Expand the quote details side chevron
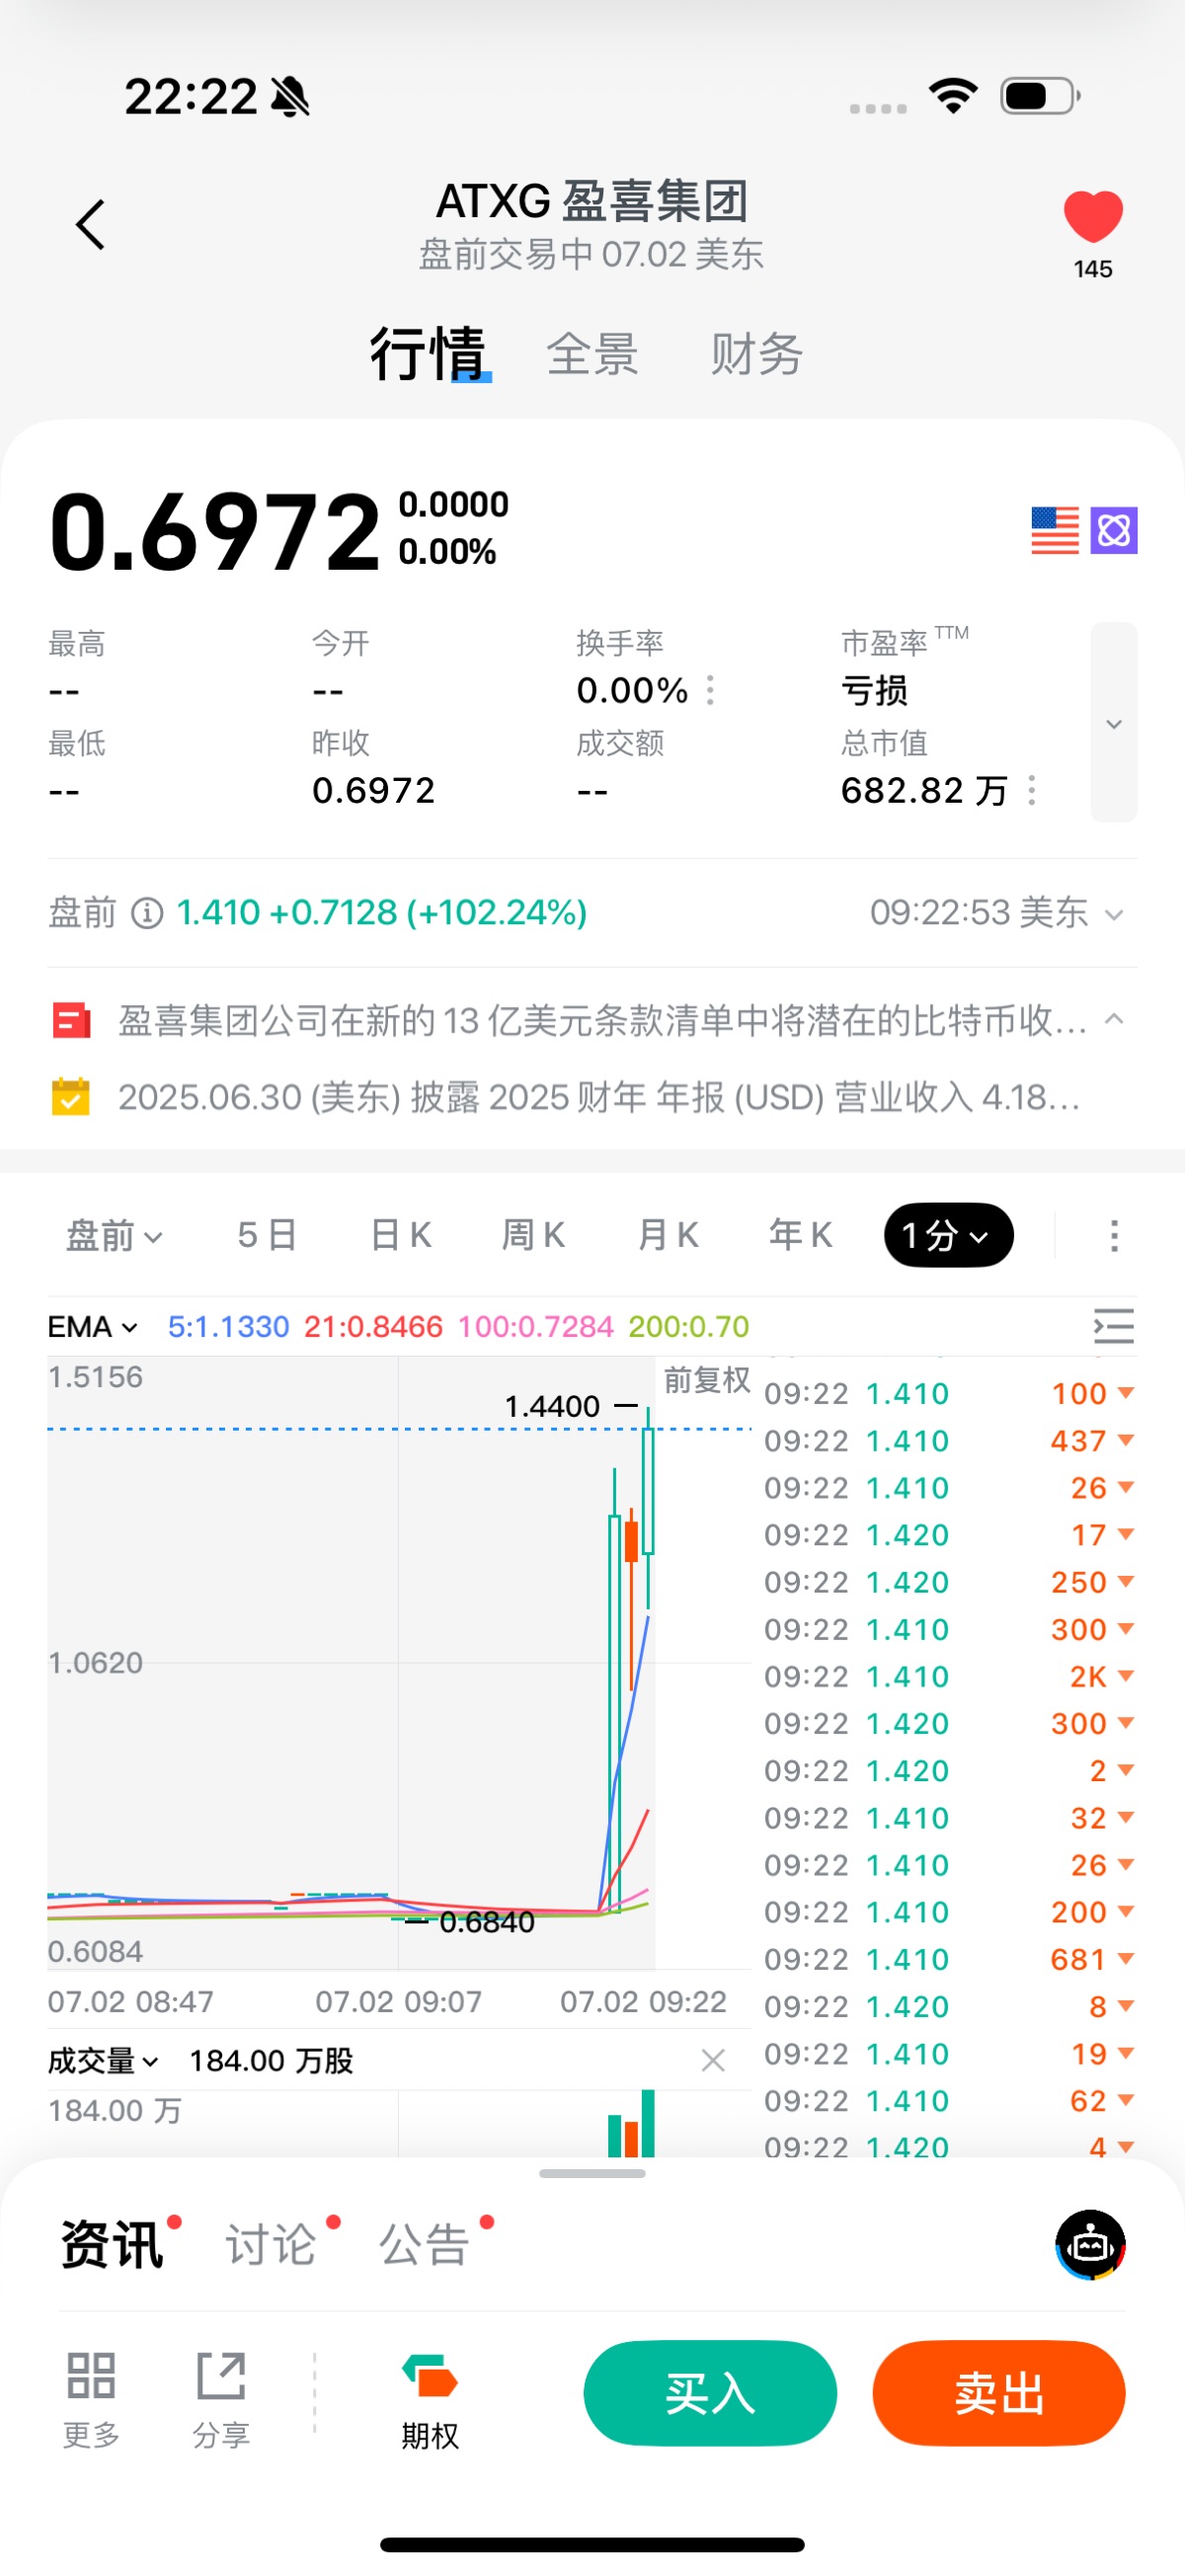1185x2576 pixels. click(x=1113, y=722)
